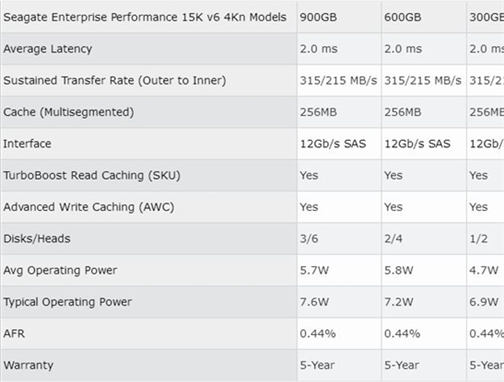Select the Disks/Heads row label
Image resolution: width=504 pixels, height=382 pixels.
tap(37, 239)
